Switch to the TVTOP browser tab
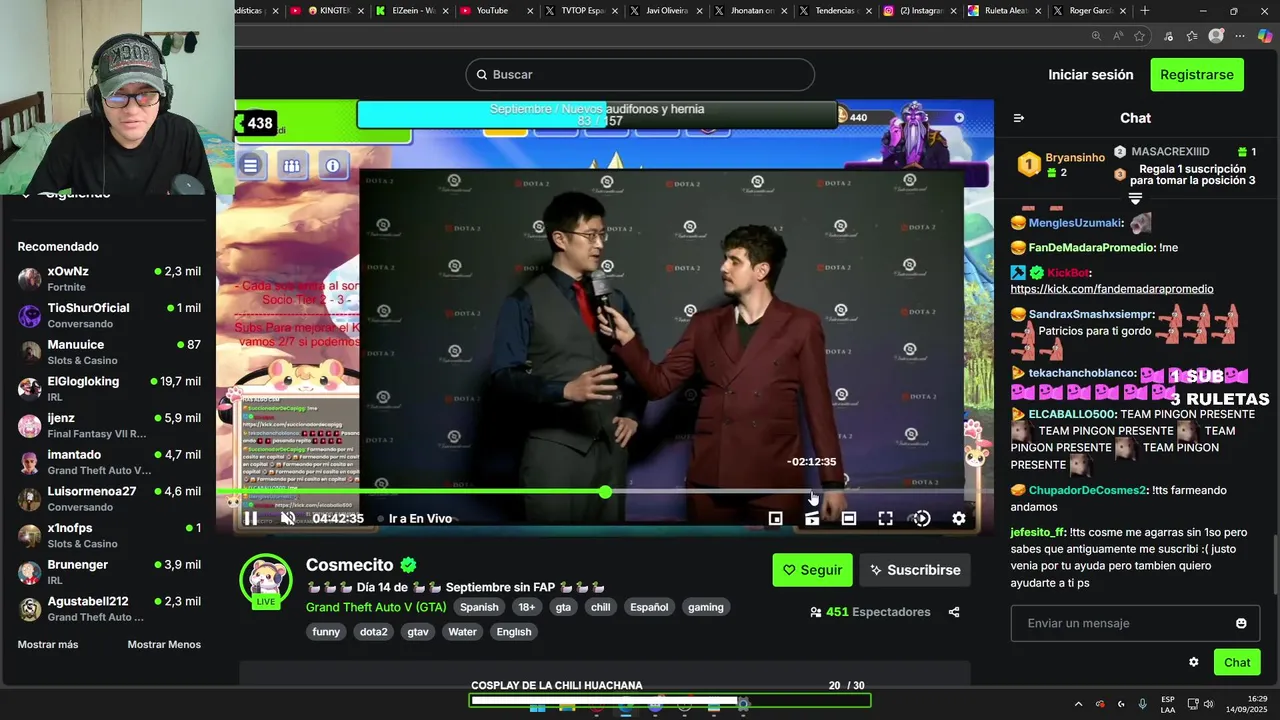The width and height of the screenshot is (1280, 720). pos(580,11)
